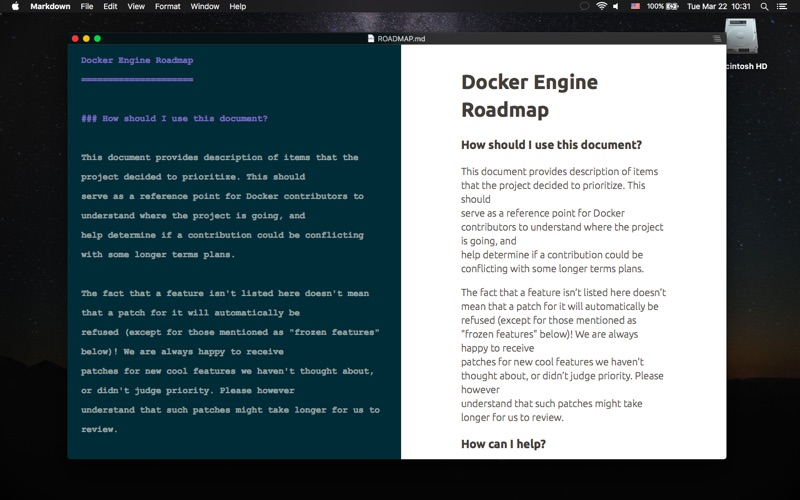The width and height of the screenshot is (800, 500).
Task: Open Spotlight search magnifier
Action: [764, 6]
